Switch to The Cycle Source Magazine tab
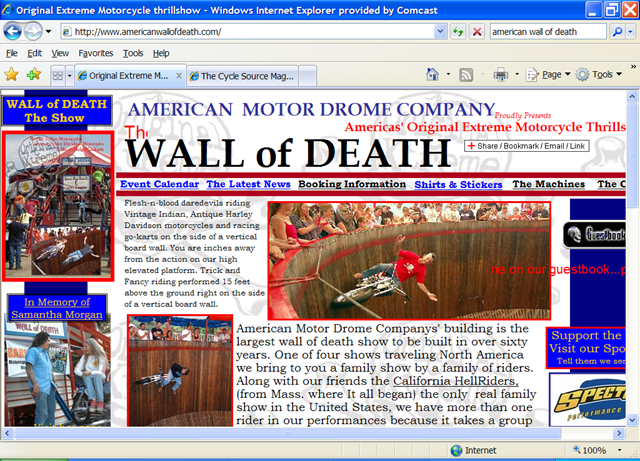 (247, 75)
